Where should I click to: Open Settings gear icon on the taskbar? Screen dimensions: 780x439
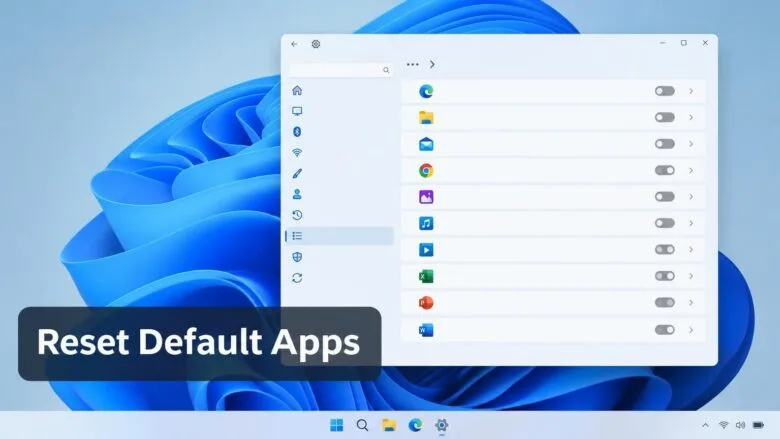coord(442,425)
